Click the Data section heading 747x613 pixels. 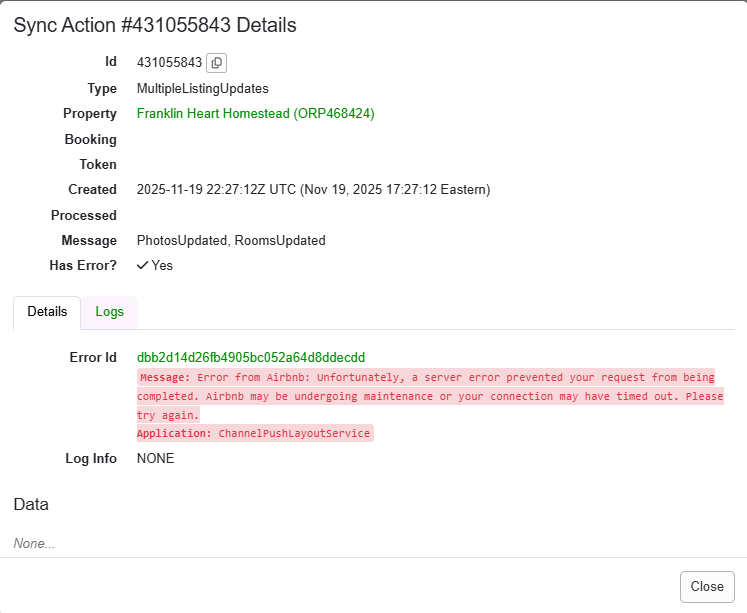[31, 505]
